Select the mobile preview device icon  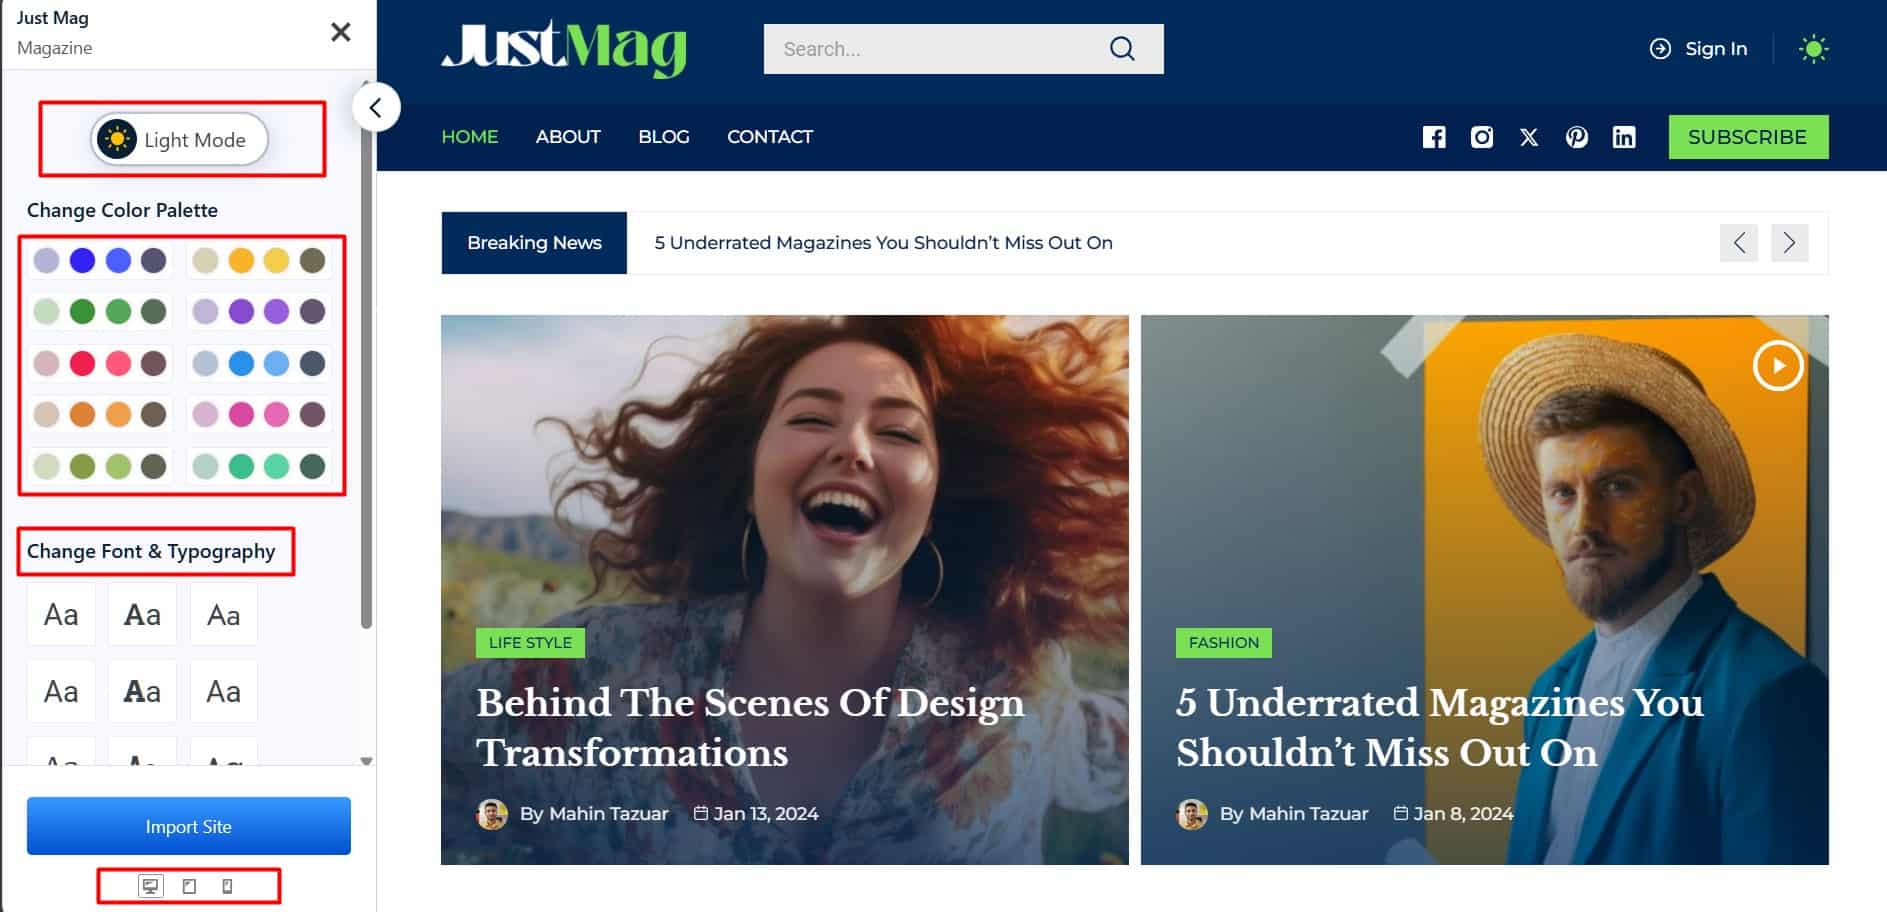click(x=227, y=886)
